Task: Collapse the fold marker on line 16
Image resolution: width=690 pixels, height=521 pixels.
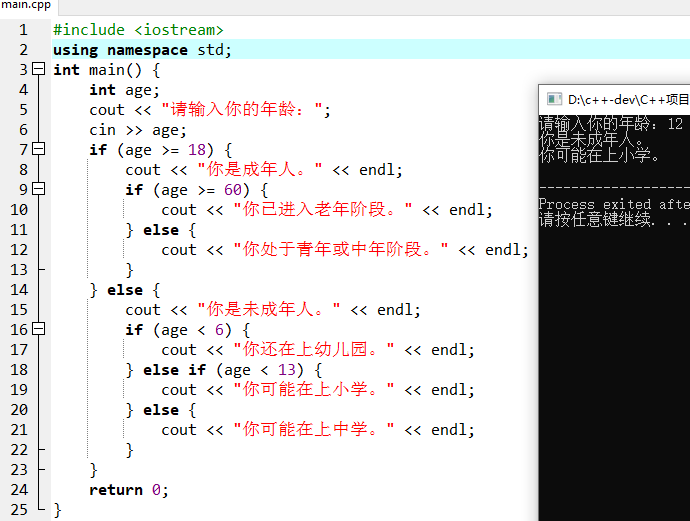Action: coord(39,329)
